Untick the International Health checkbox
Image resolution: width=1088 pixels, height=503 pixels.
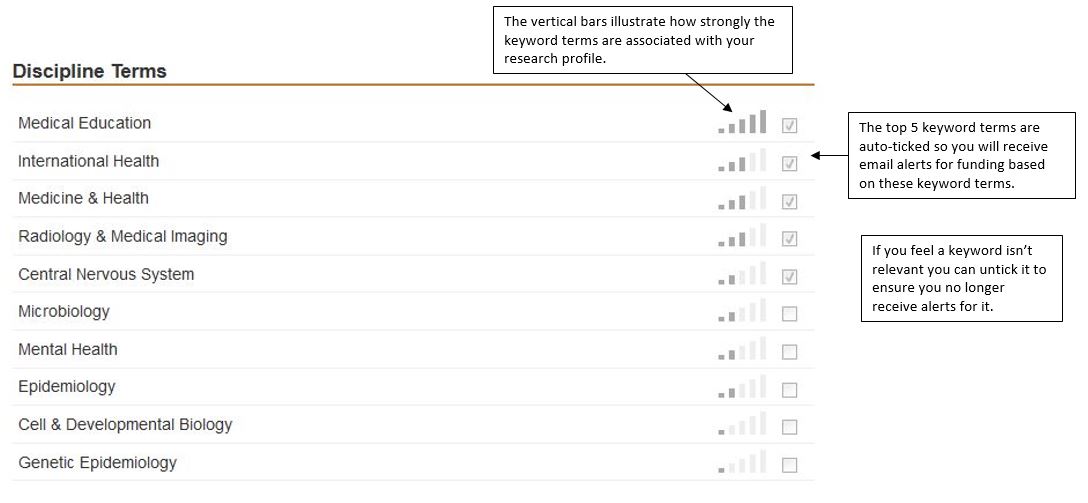coord(790,164)
